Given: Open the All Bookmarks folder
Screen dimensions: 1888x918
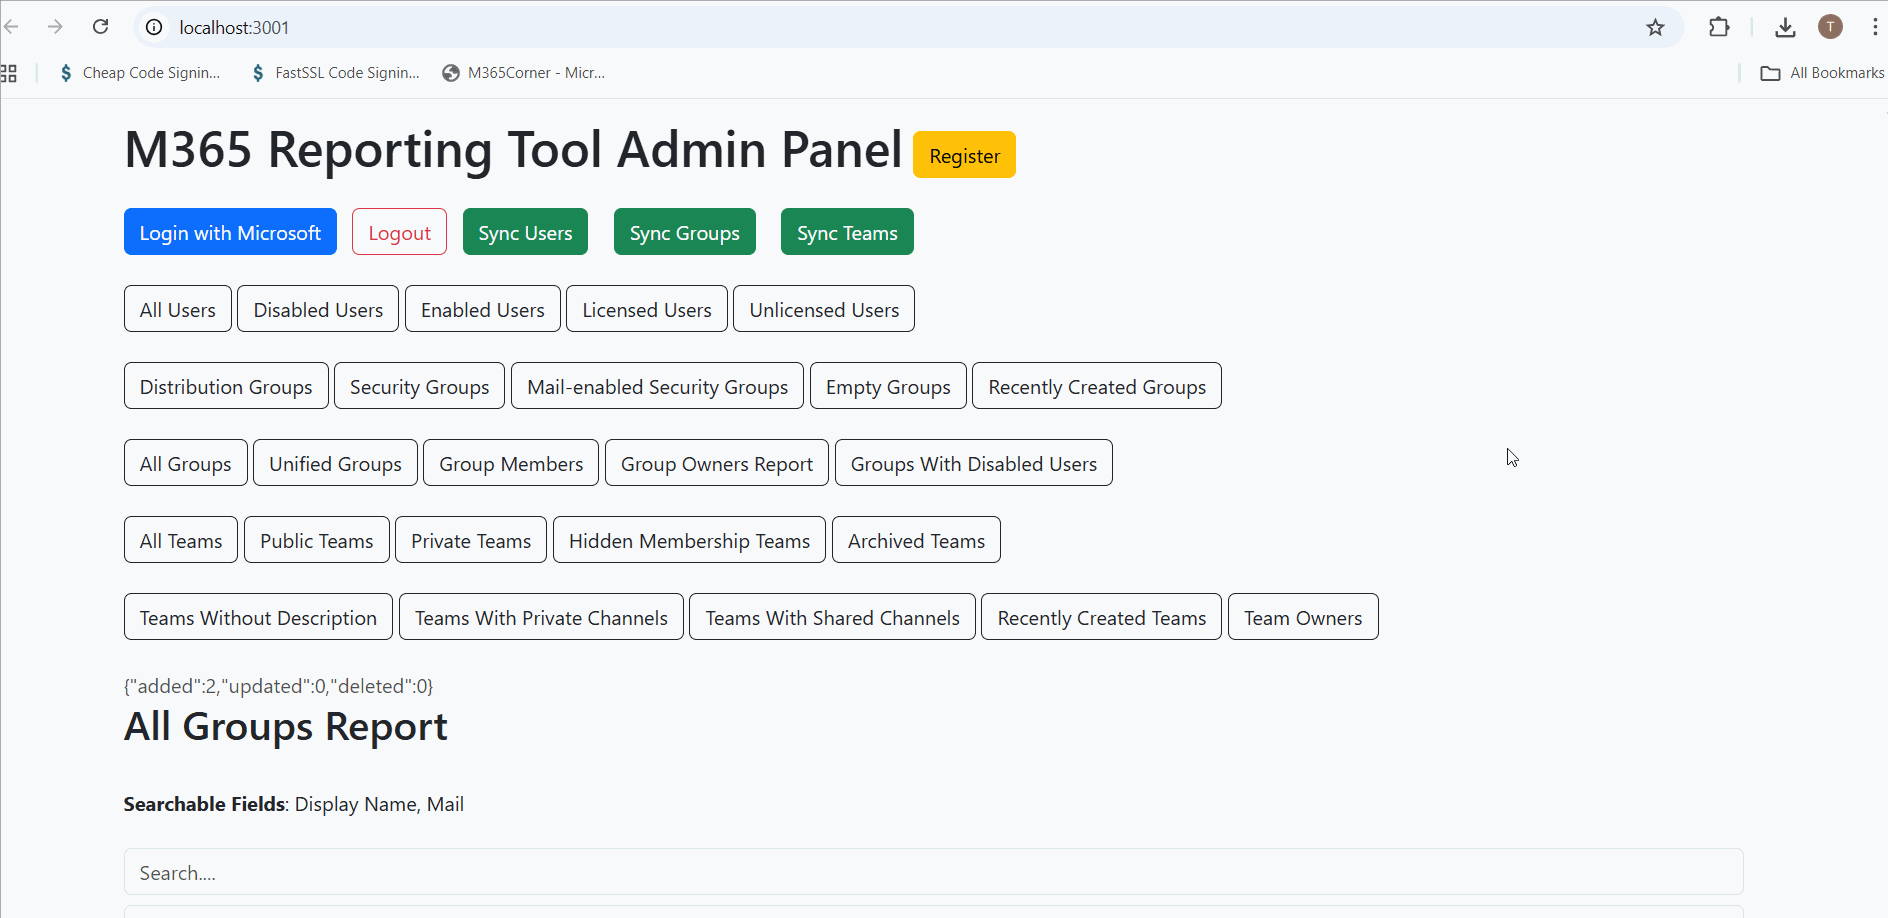Looking at the screenshot, I should point(1822,73).
